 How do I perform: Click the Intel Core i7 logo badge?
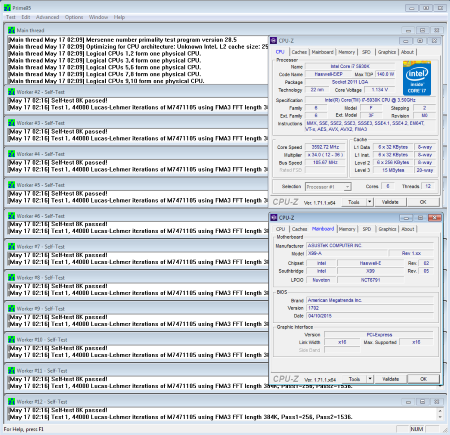point(417,78)
